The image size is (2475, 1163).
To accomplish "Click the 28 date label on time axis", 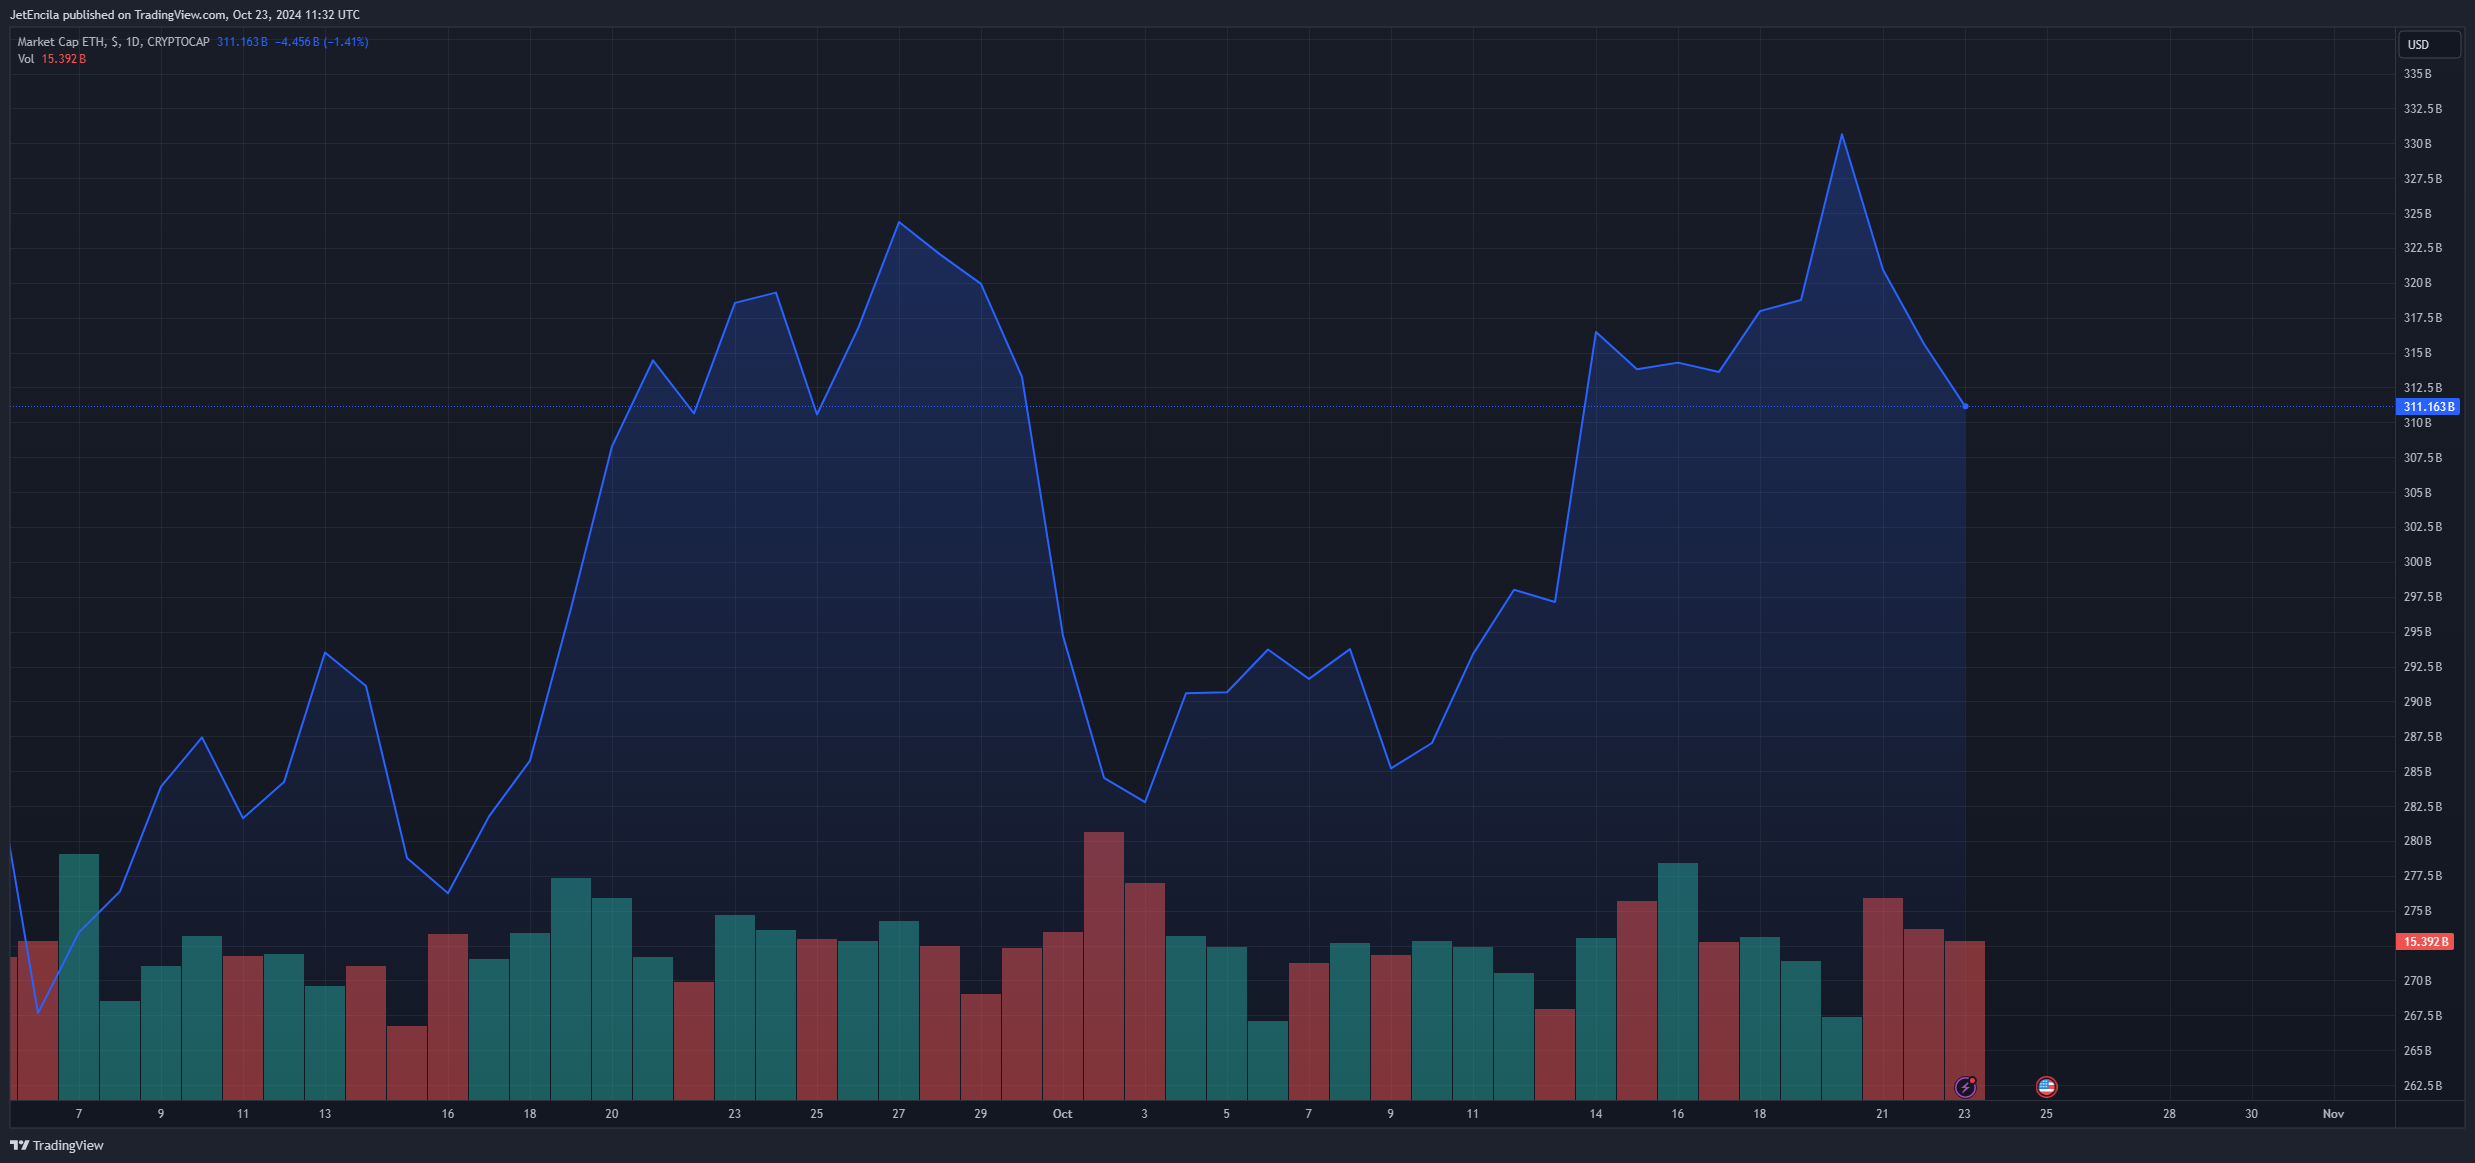I will point(2169,1114).
